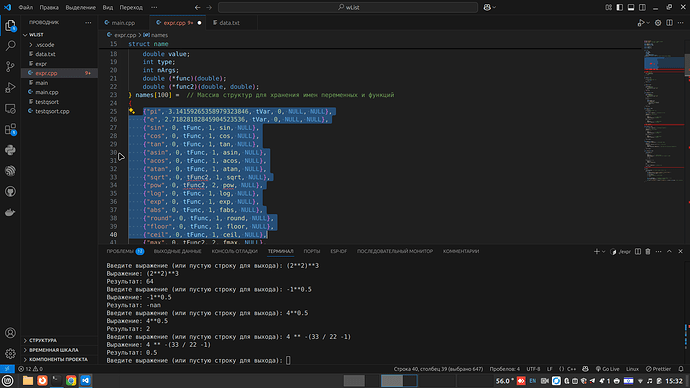The height and width of the screenshot is (388, 690).
Task: Toggle bottom panel visibility
Action: click(x=631, y=7)
